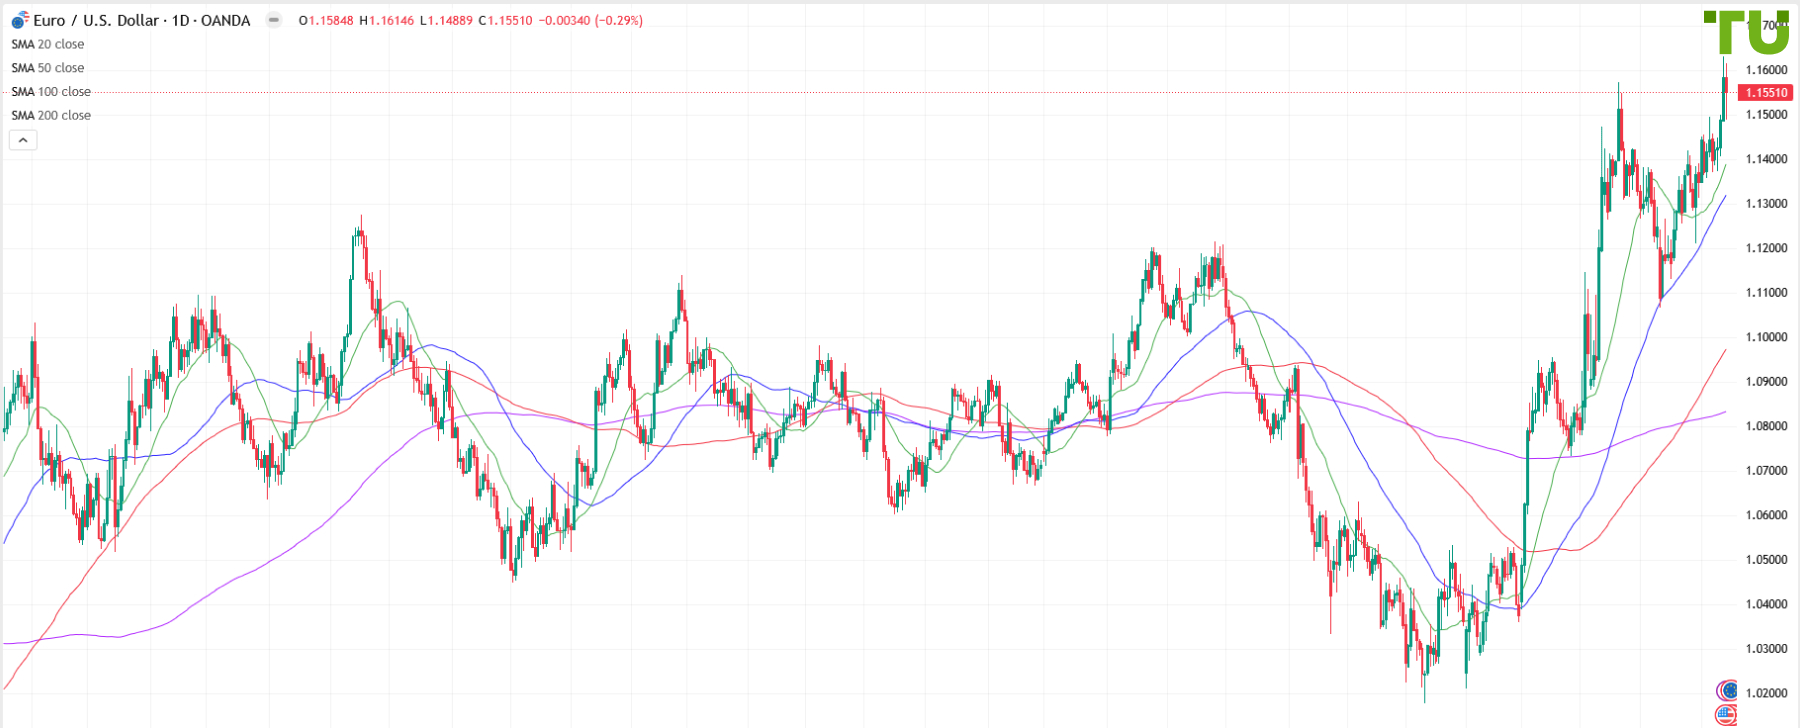Click the low value L1.14889
The image size is (1800, 728).
(x=446, y=20)
